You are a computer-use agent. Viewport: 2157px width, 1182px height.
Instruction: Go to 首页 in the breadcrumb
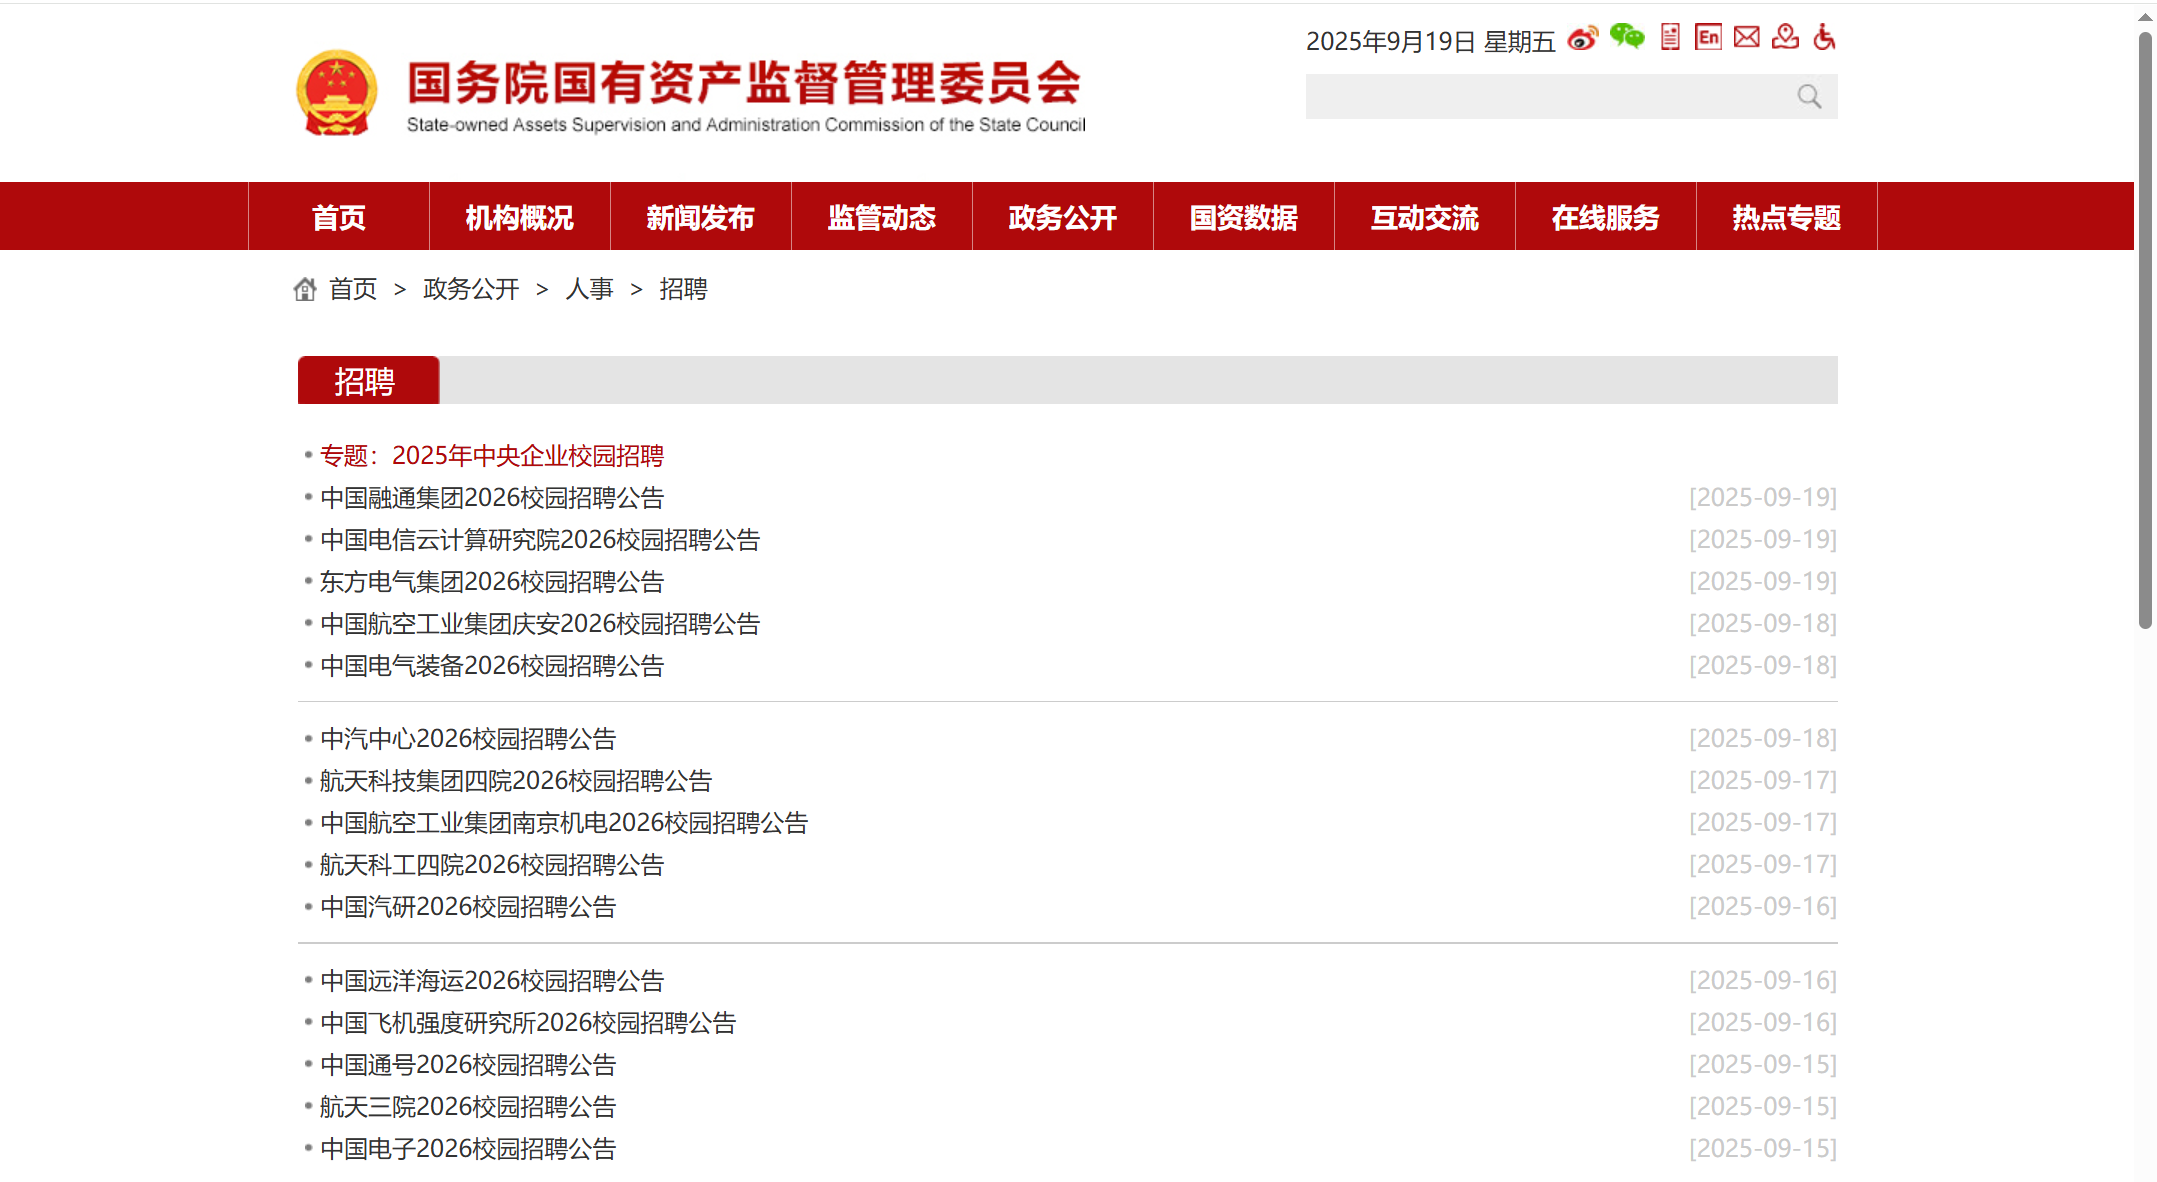click(x=353, y=289)
